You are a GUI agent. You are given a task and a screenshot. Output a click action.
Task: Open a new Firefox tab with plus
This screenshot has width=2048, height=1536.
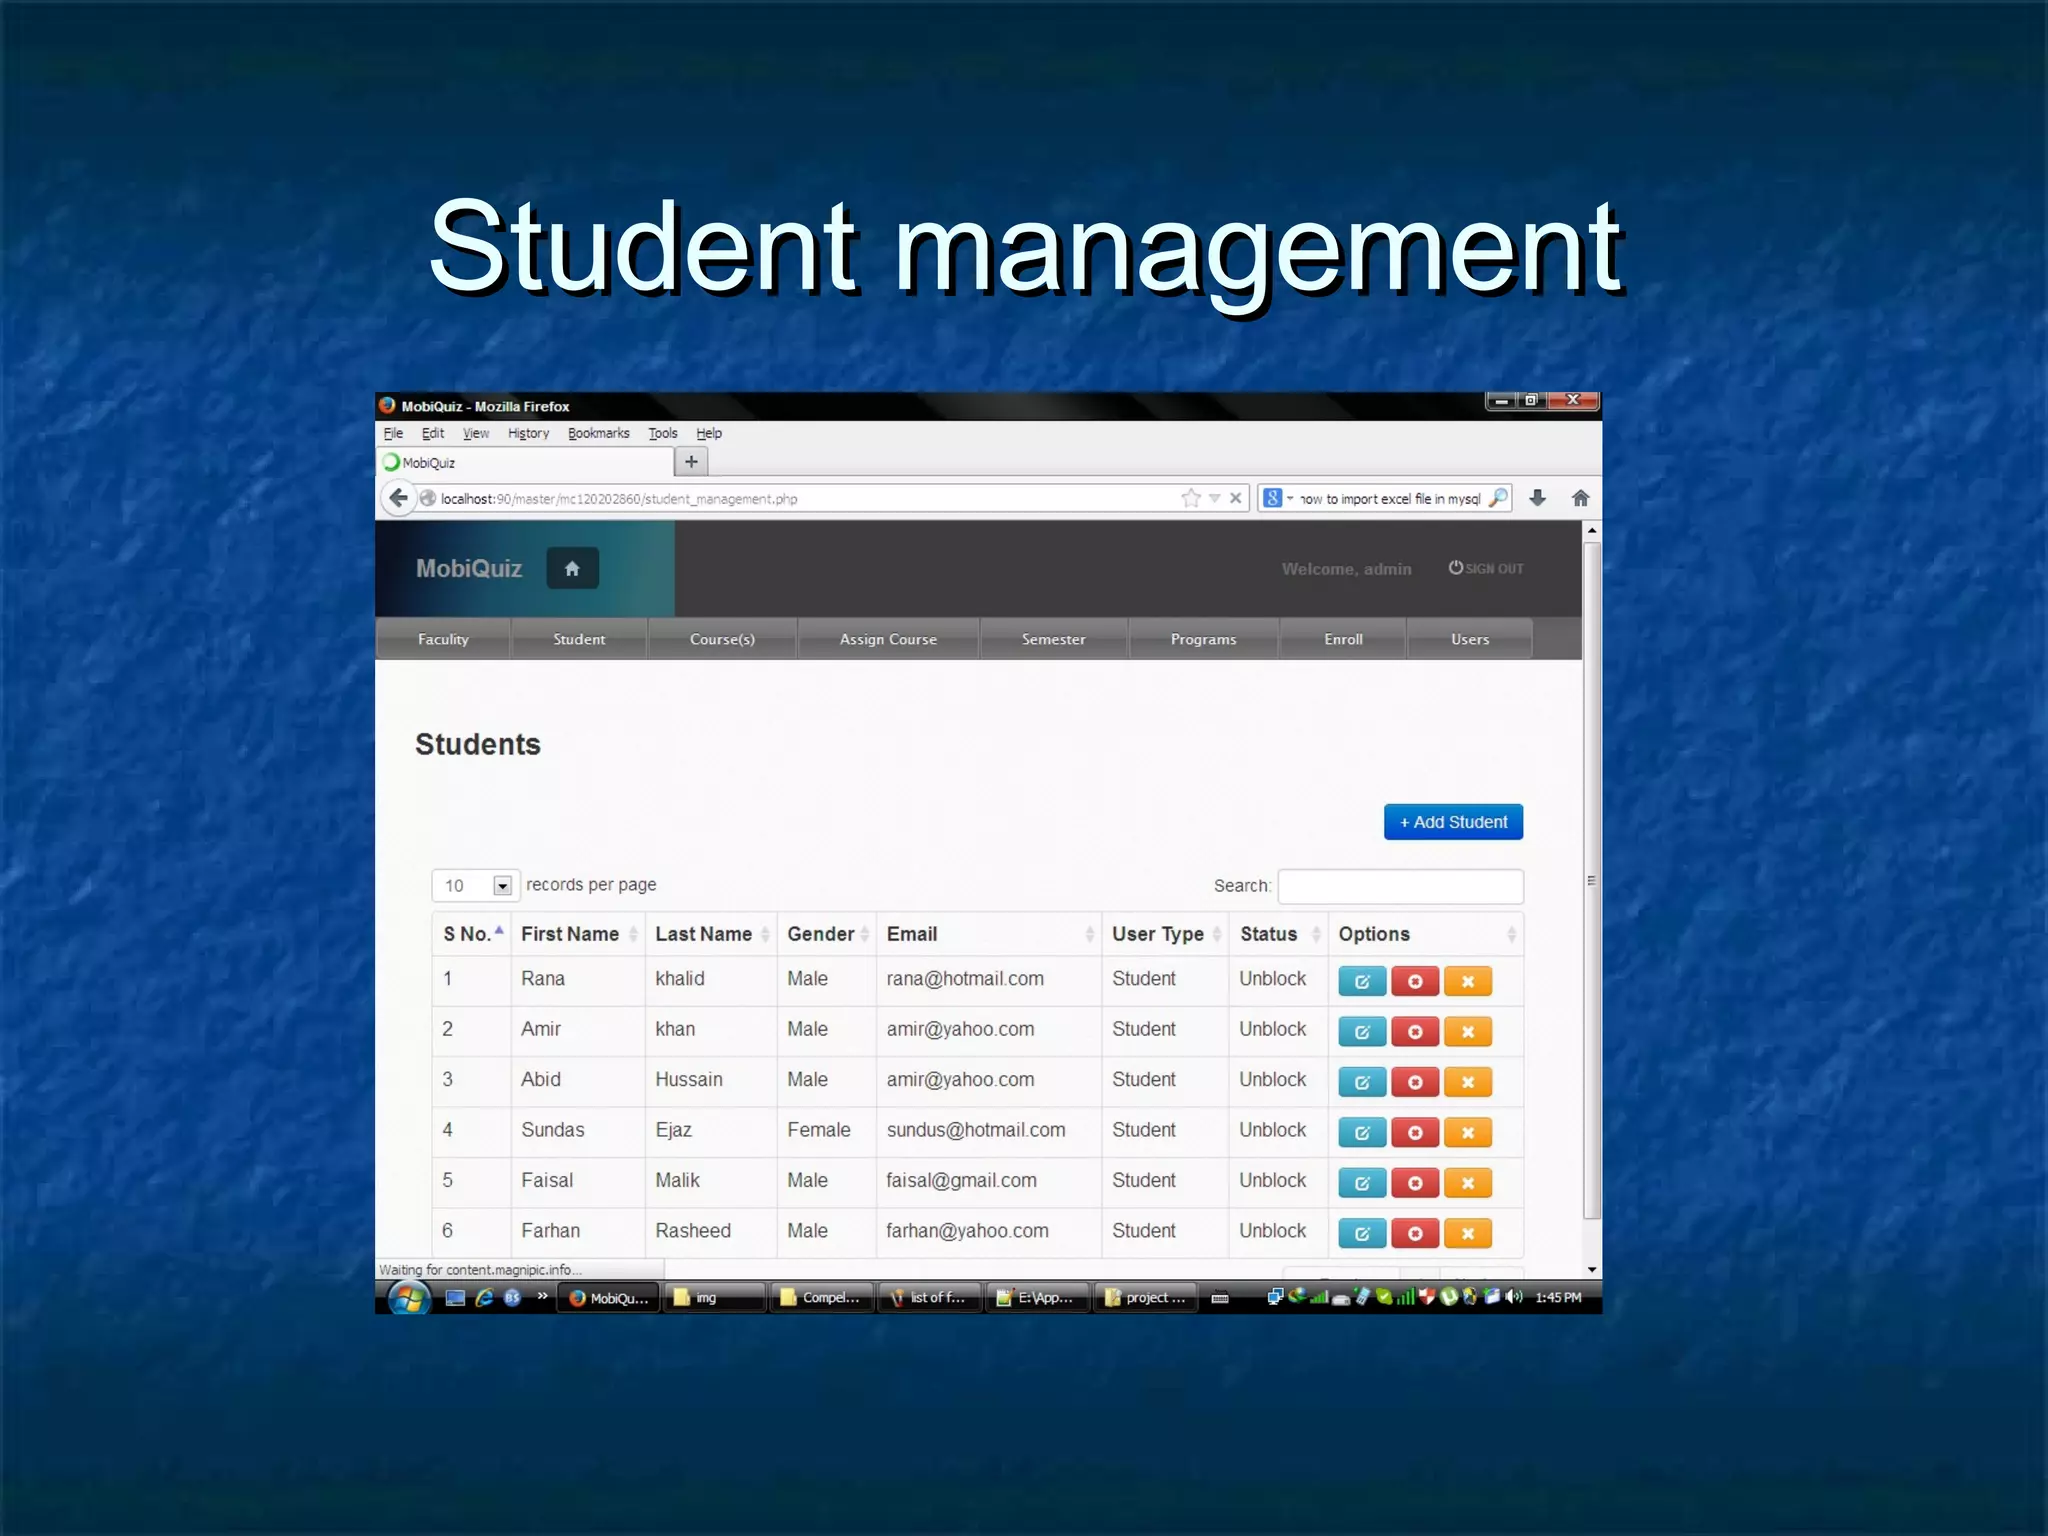tap(691, 462)
